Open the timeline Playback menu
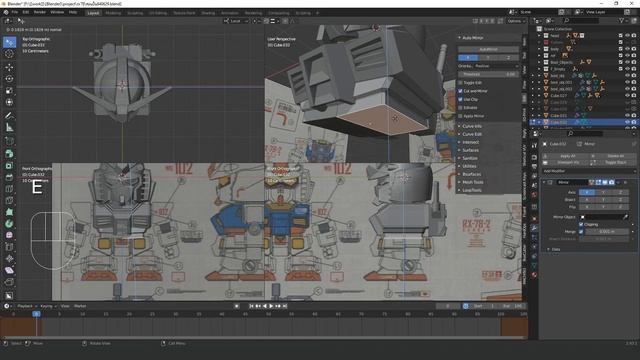 pyautogui.click(x=25, y=306)
